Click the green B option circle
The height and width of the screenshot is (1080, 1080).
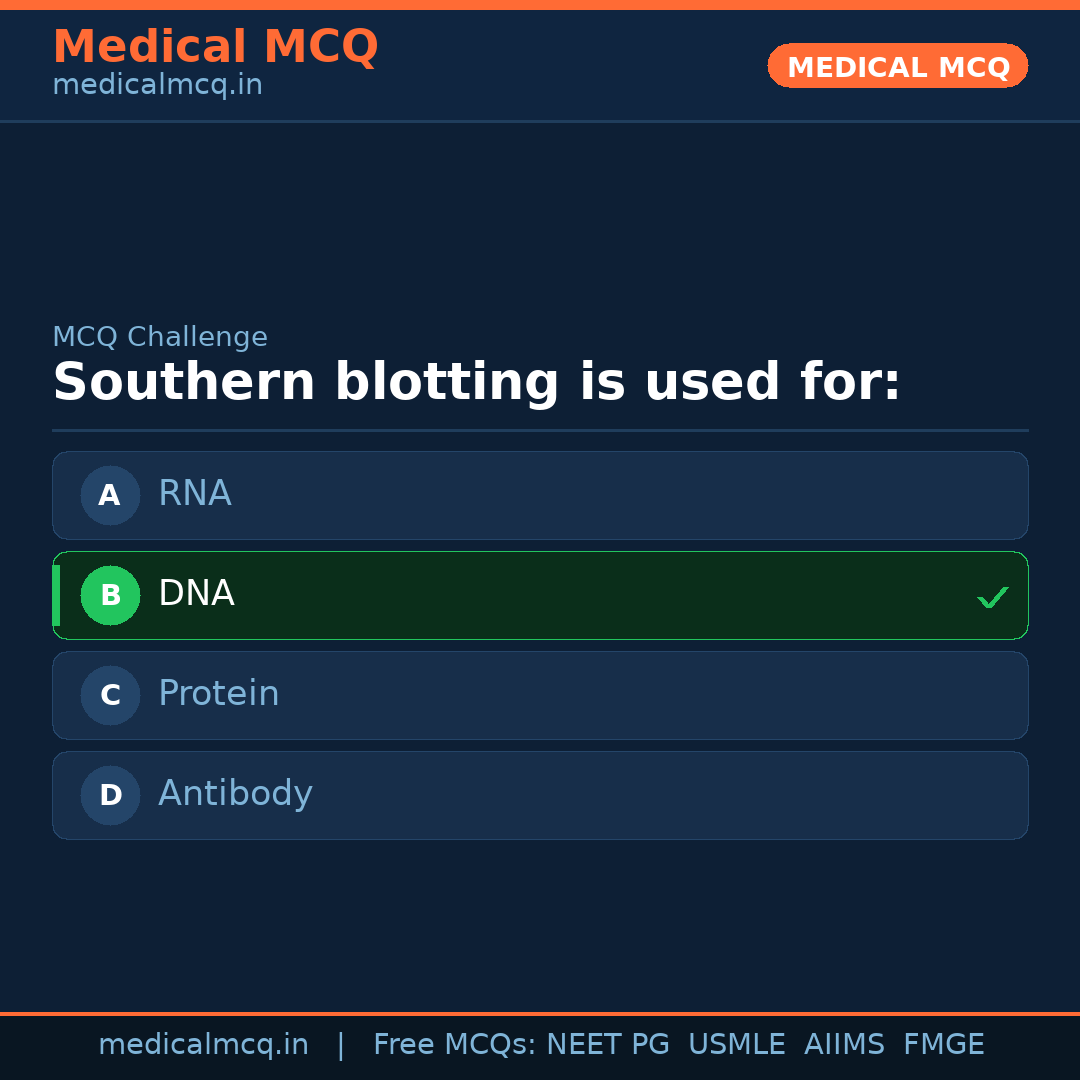[x=110, y=595]
